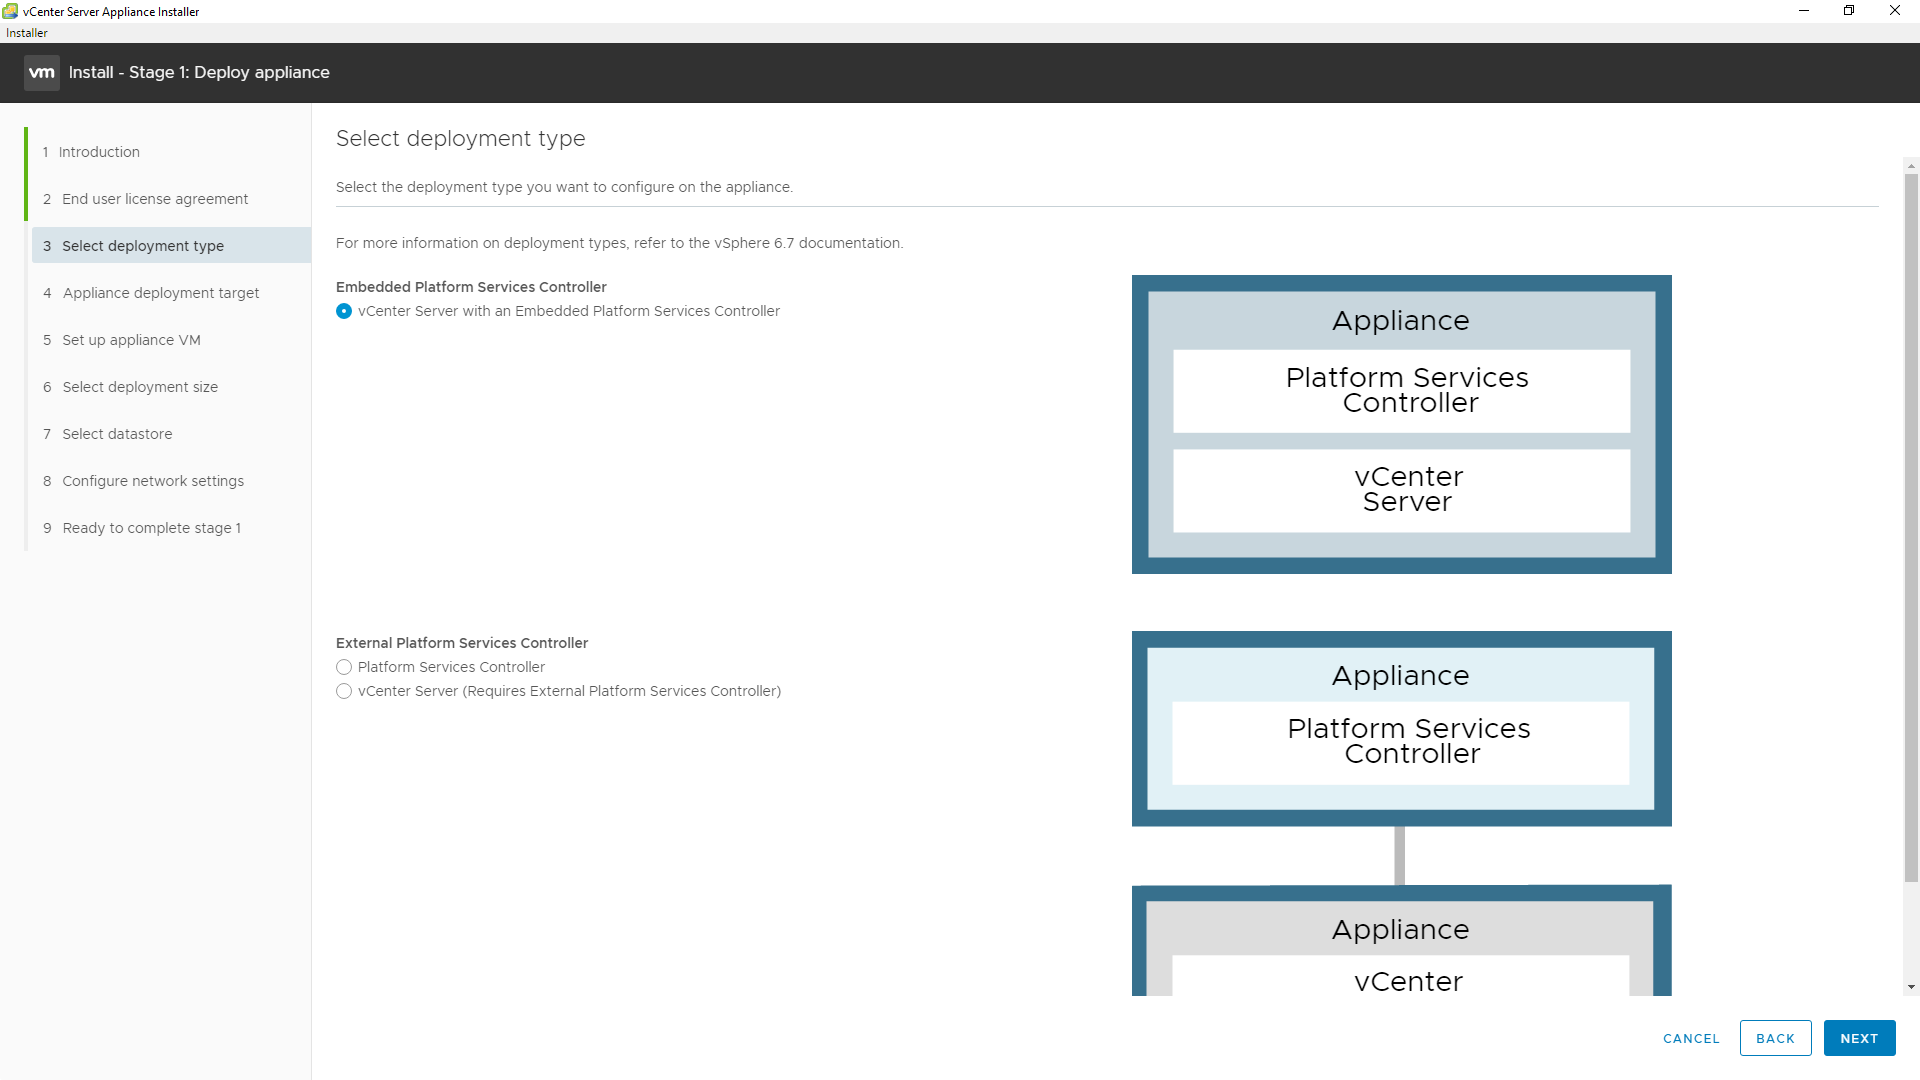Click the vertical scrollbar thumb
The width and height of the screenshot is (1920, 1080).
click(1911, 528)
